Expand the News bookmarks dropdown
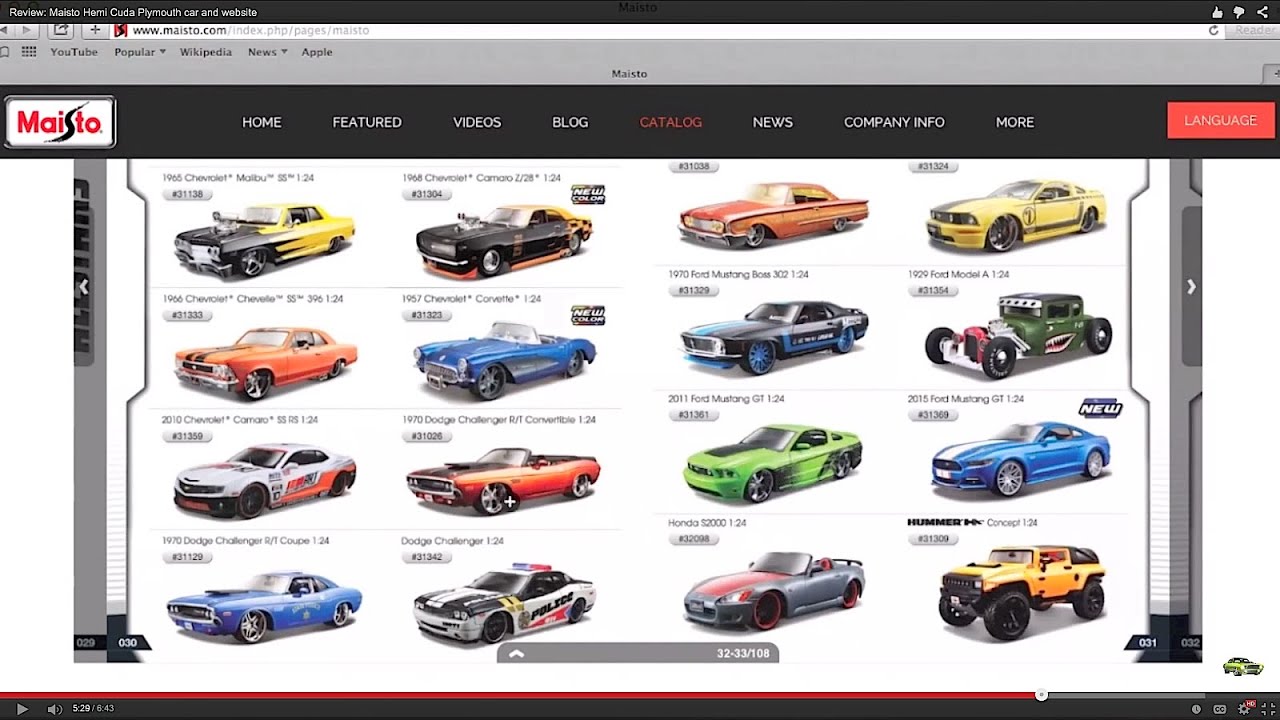This screenshot has height=720, width=1280. point(267,52)
